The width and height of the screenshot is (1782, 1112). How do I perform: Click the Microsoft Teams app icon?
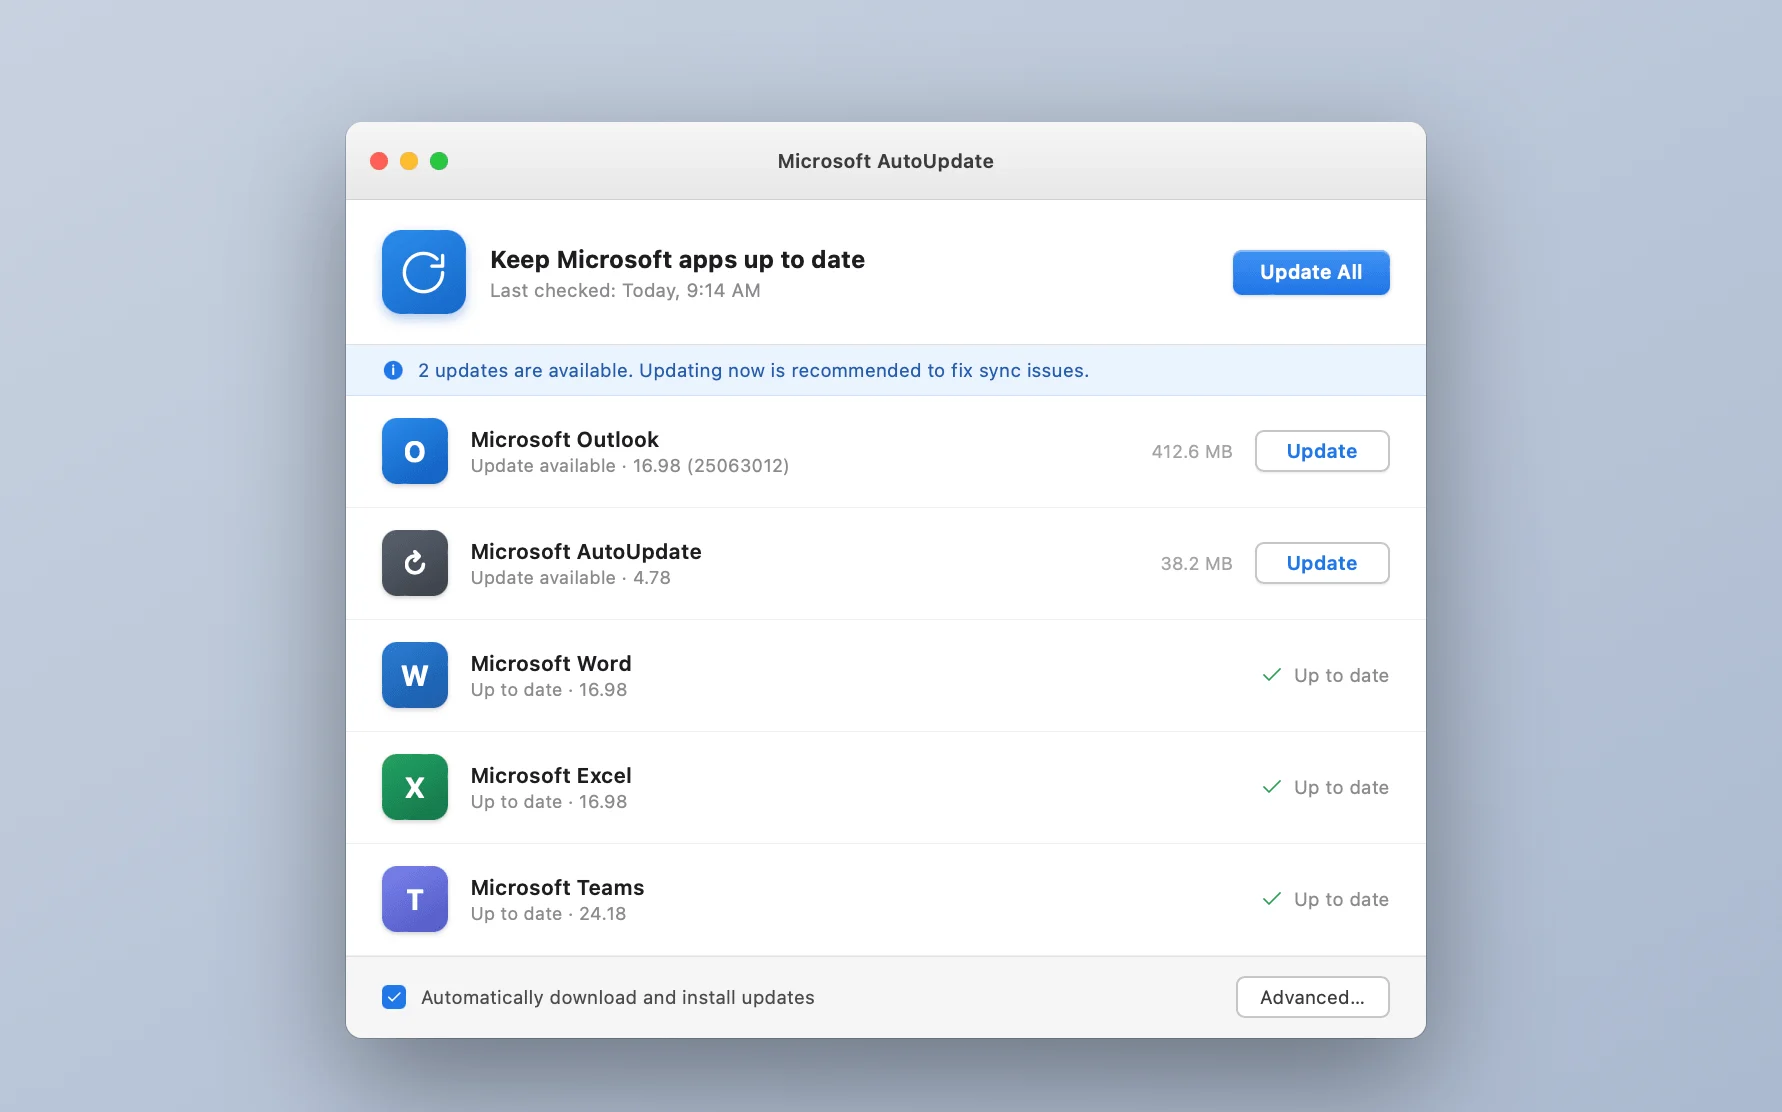pyautogui.click(x=415, y=899)
